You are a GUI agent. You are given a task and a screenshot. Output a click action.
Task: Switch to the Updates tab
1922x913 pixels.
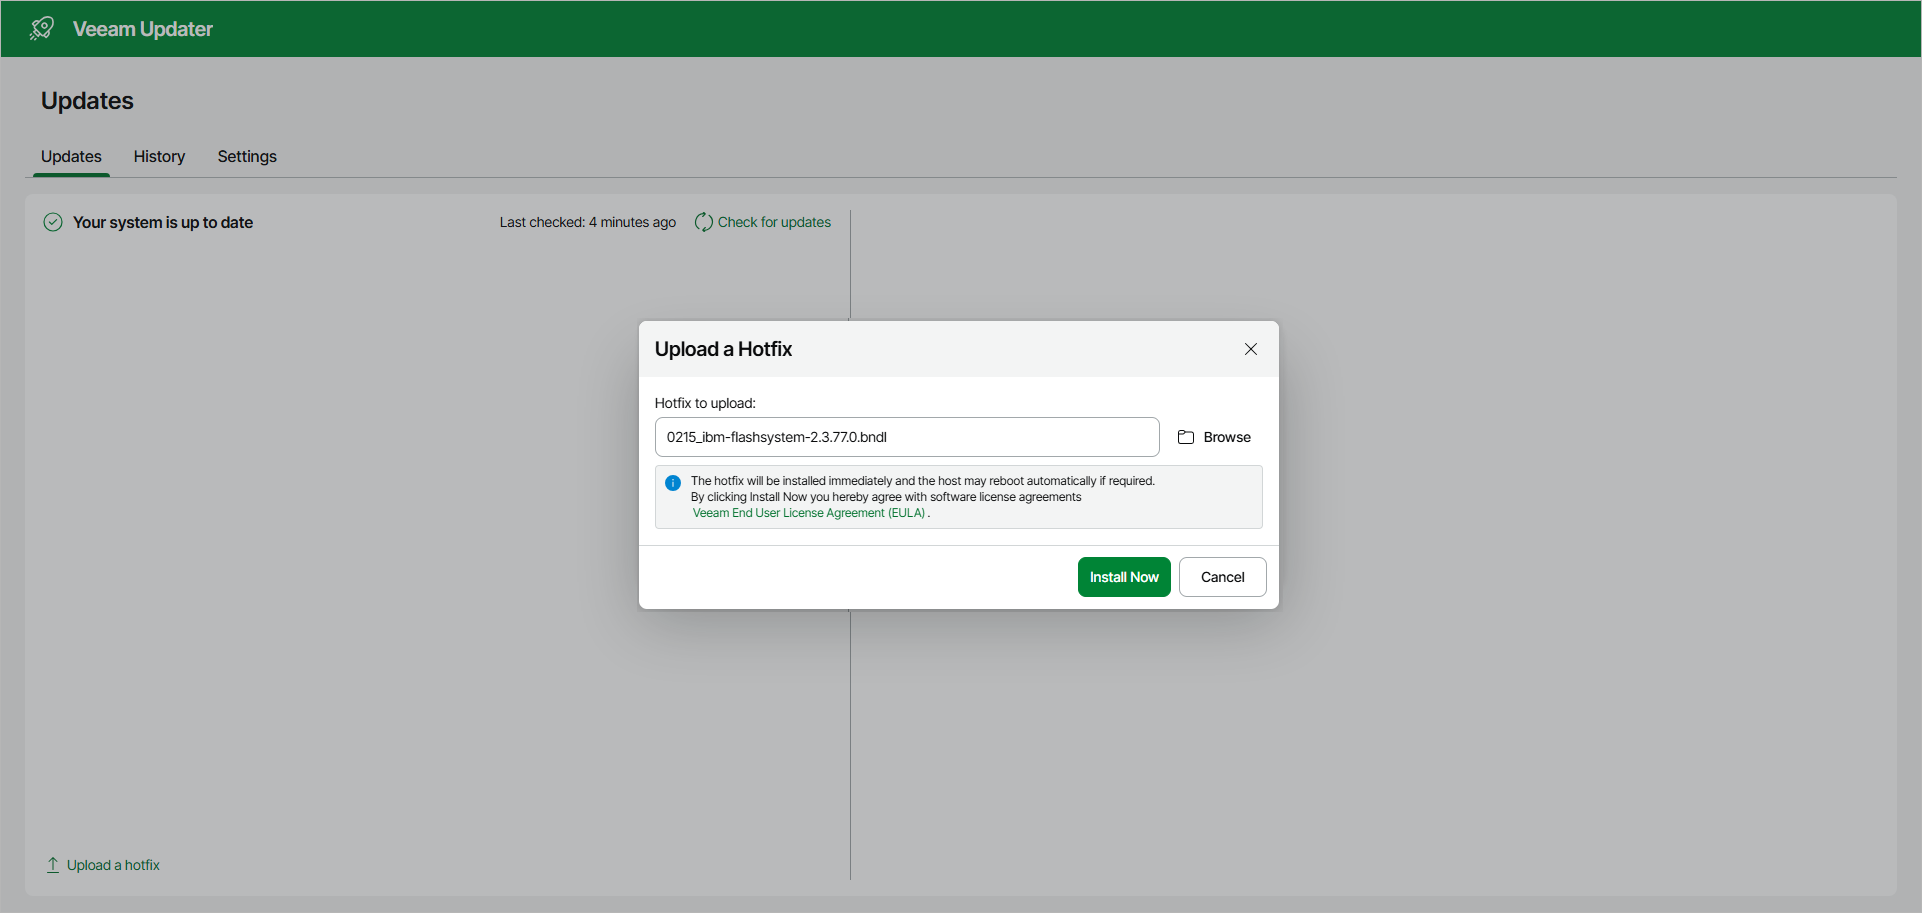[71, 156]
